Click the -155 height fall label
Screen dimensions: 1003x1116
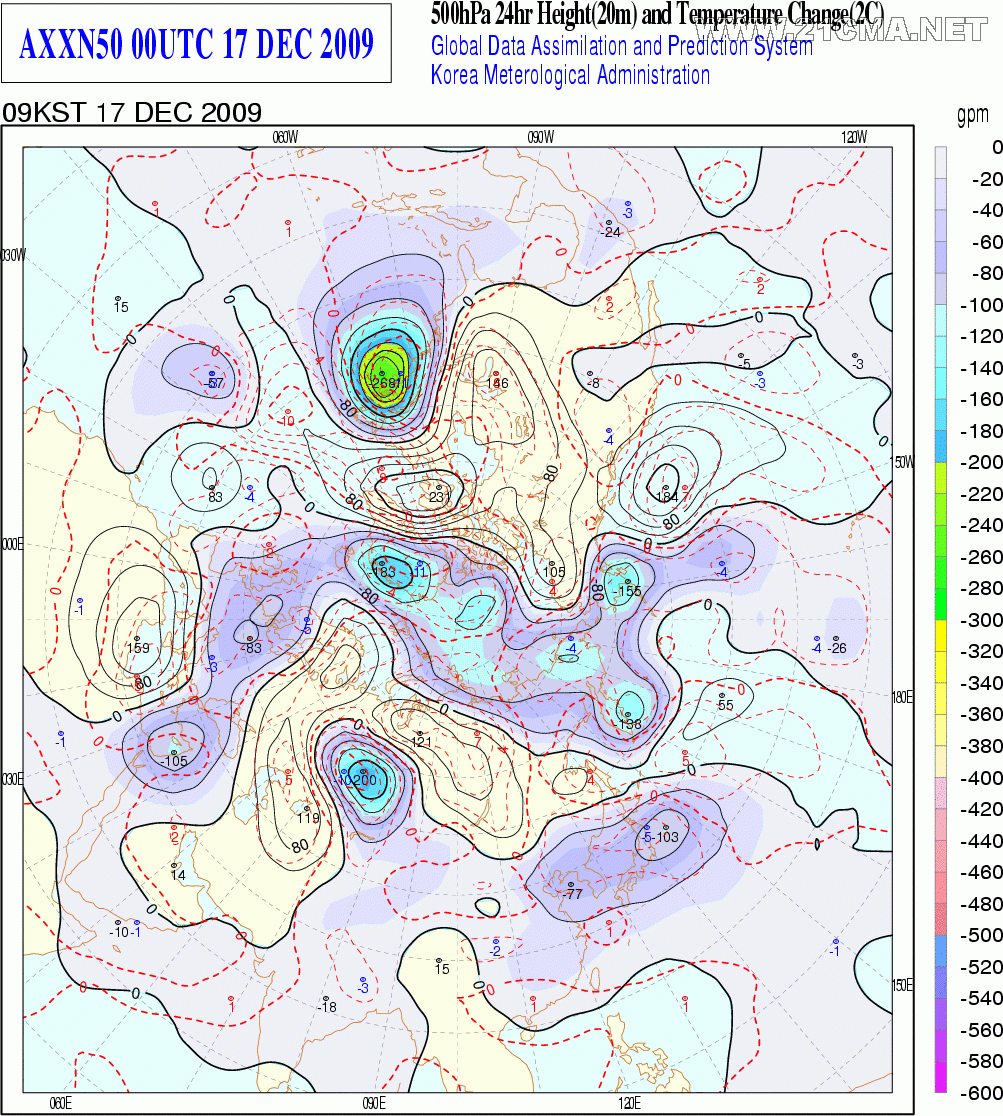coord(626,592)
